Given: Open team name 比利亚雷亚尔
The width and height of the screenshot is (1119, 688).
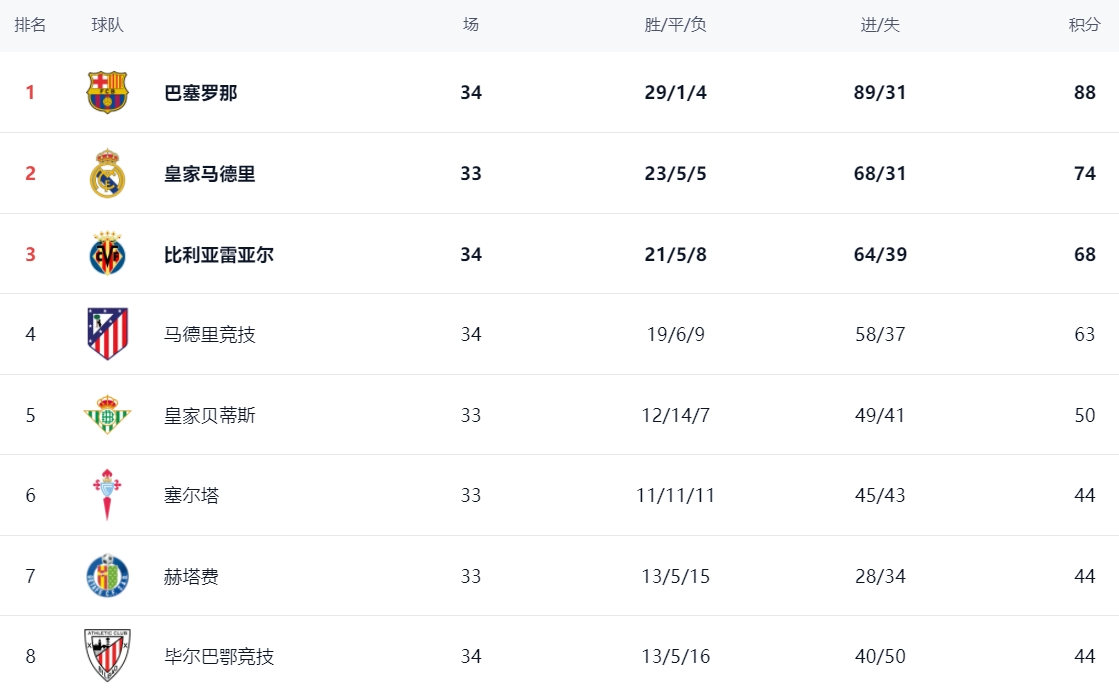Looking at the screenshot, I should coord(219,254).
